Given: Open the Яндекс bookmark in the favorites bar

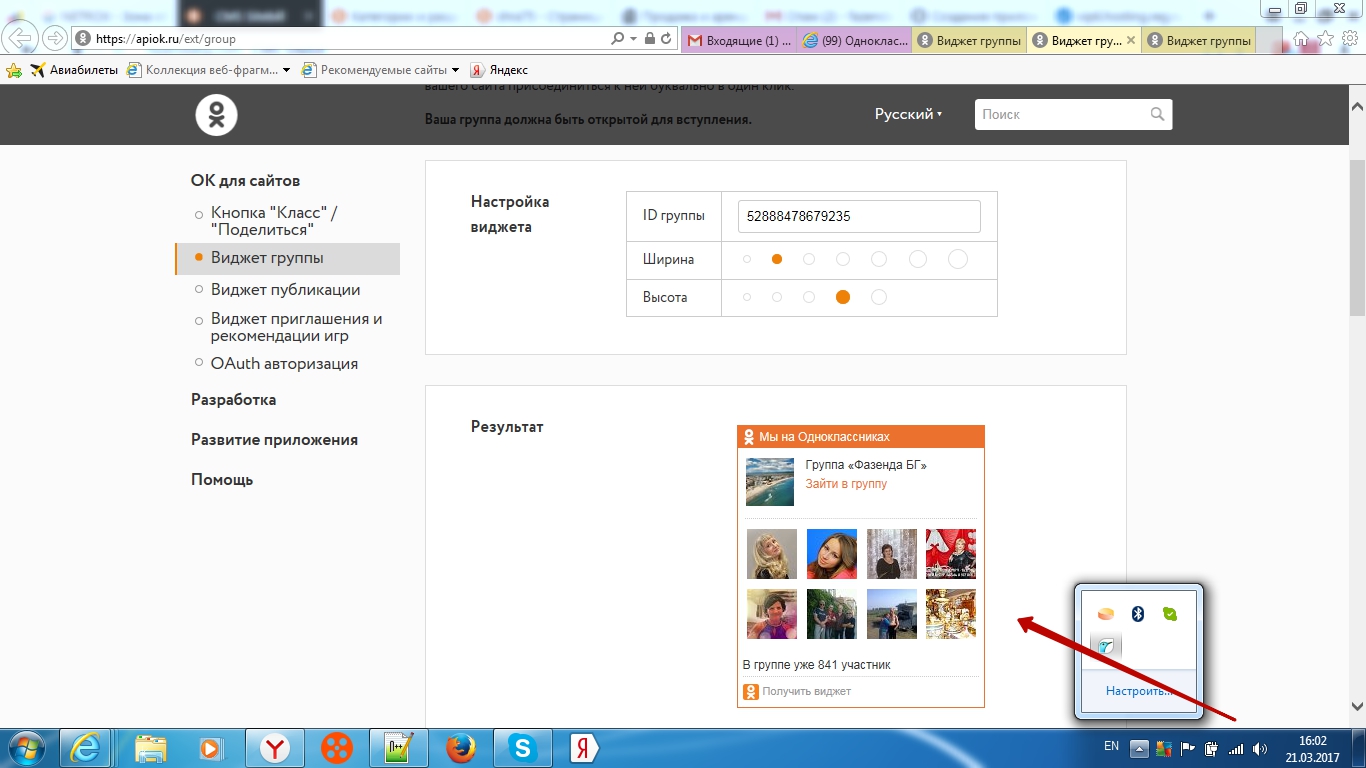Looking at the screenshot, I should [x=499, y=70].
